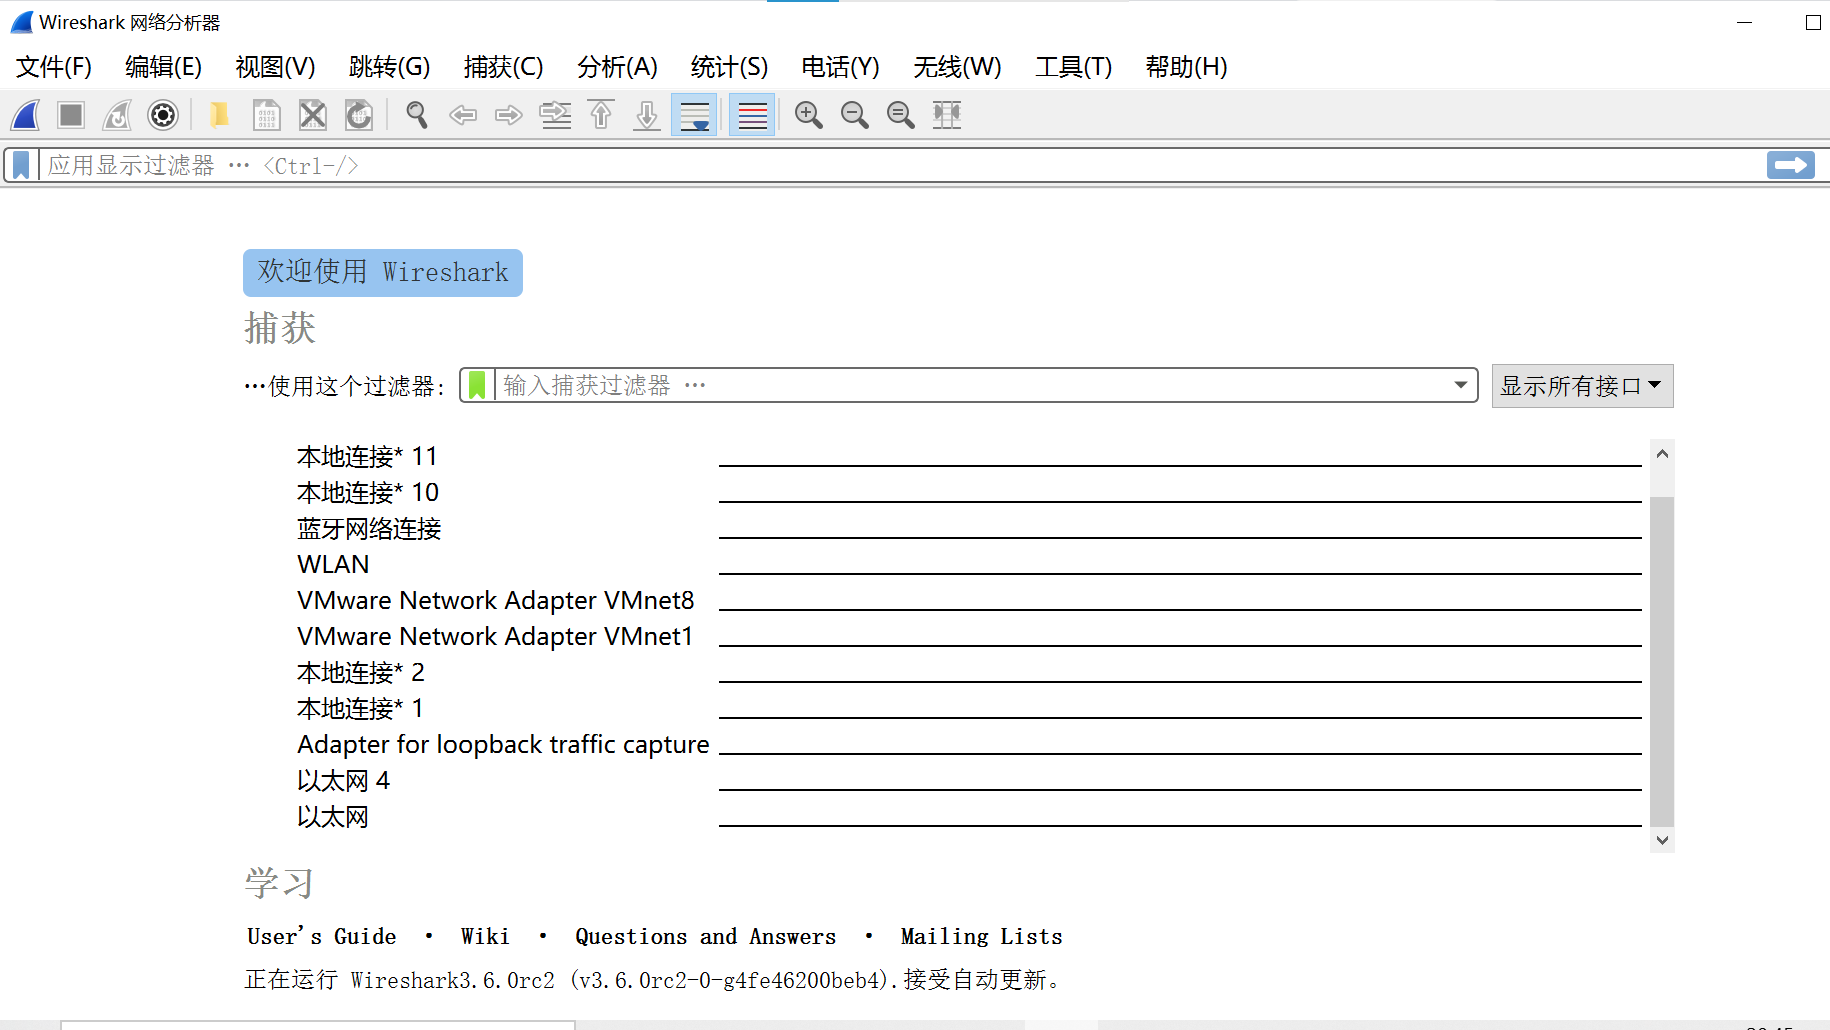Click the stop capture square icon

(71, 115)
